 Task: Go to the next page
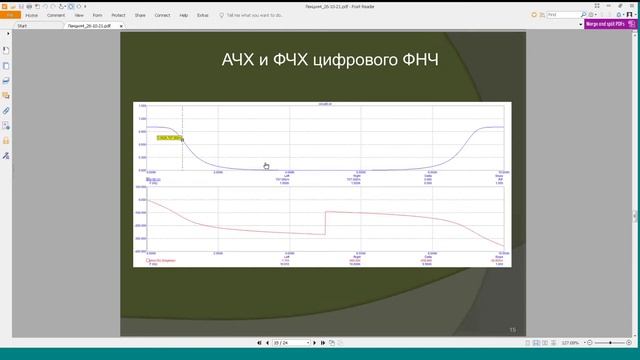pos(314,343)
